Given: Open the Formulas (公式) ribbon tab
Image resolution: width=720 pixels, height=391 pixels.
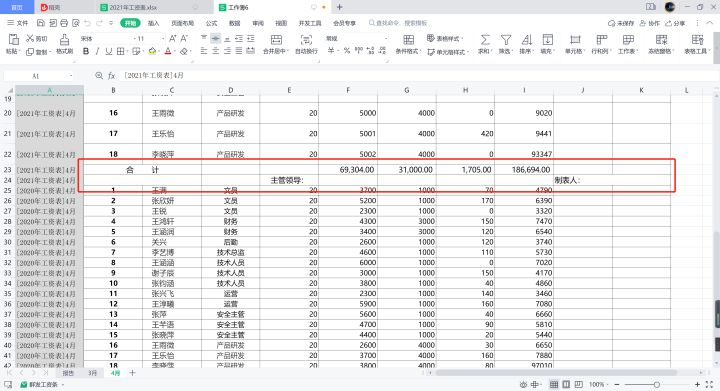Looking at the screenshot, I should 211,23.
